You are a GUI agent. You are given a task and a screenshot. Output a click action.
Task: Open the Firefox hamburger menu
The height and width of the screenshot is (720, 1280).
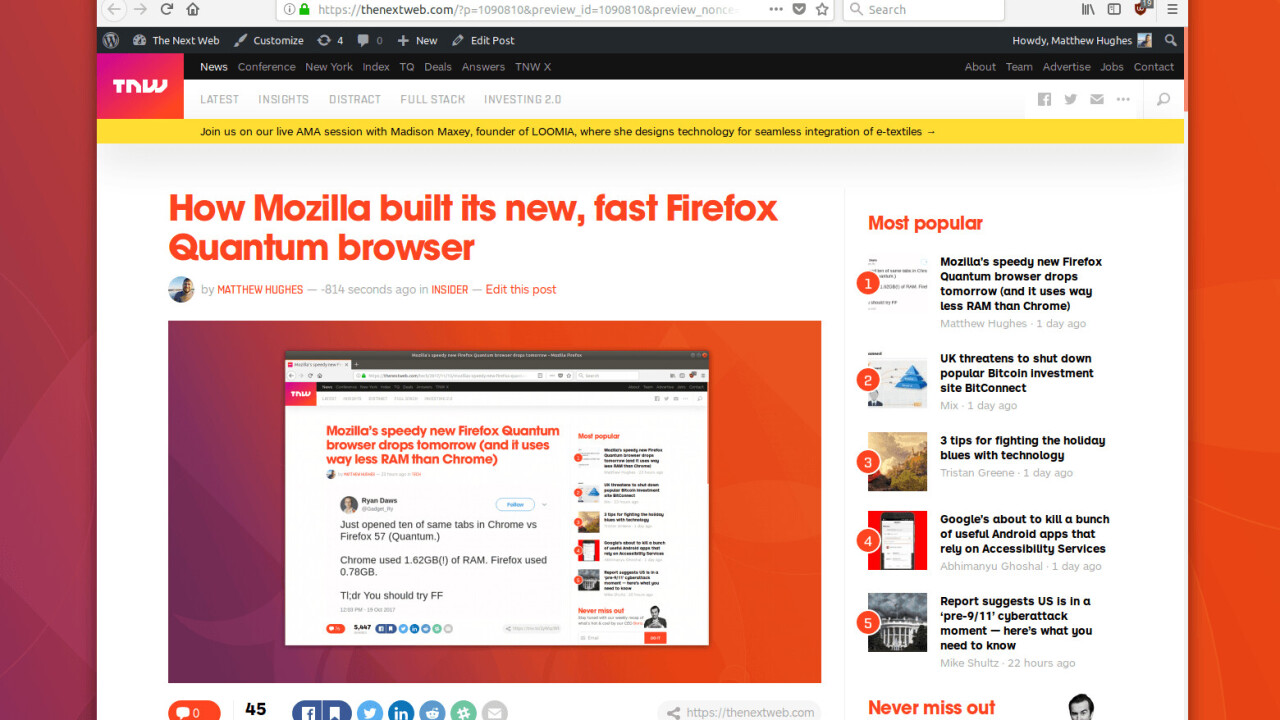pyautogui.click(x=1172, y=9)
